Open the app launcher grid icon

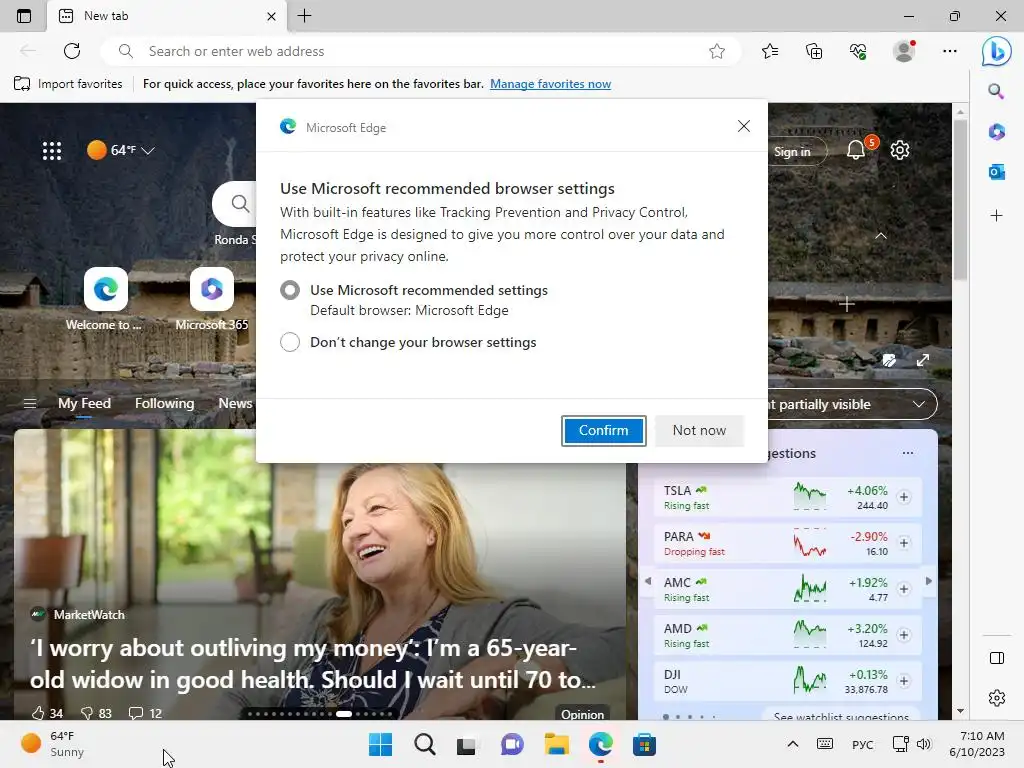52,151
